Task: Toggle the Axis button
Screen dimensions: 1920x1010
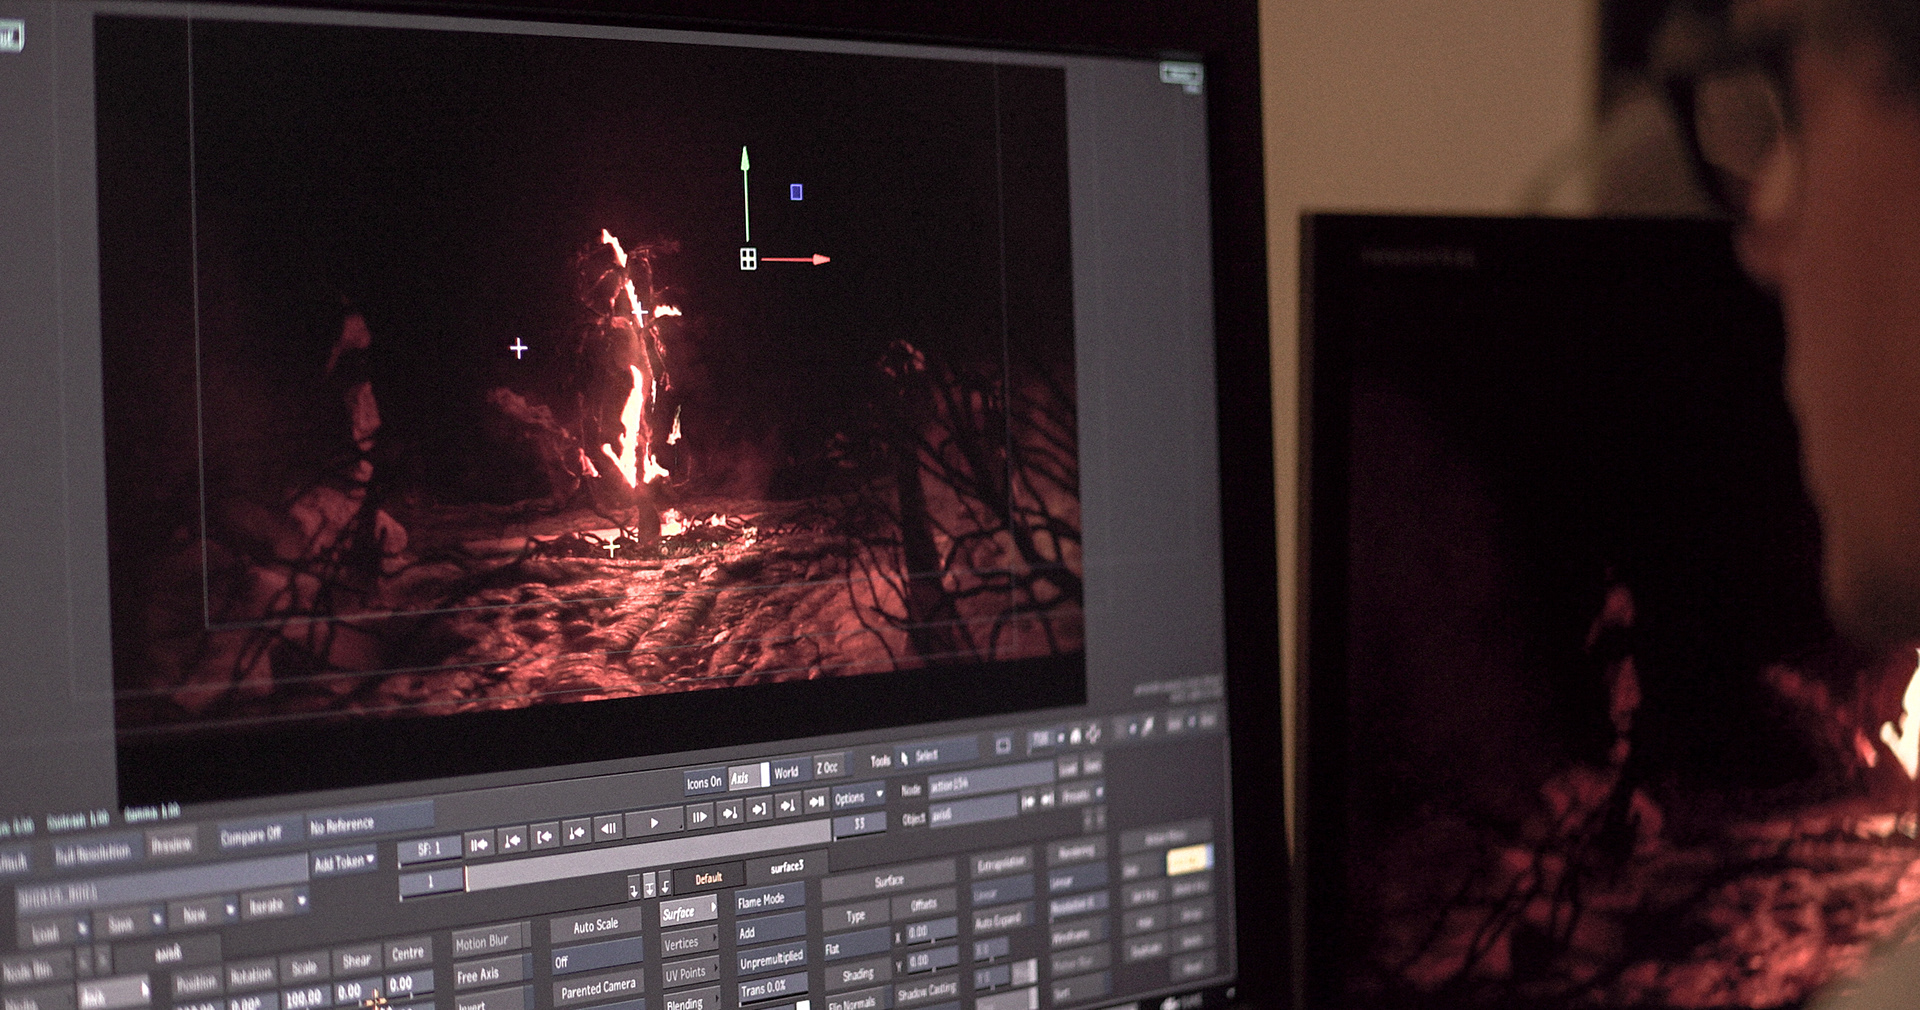Action: (747, 778)
